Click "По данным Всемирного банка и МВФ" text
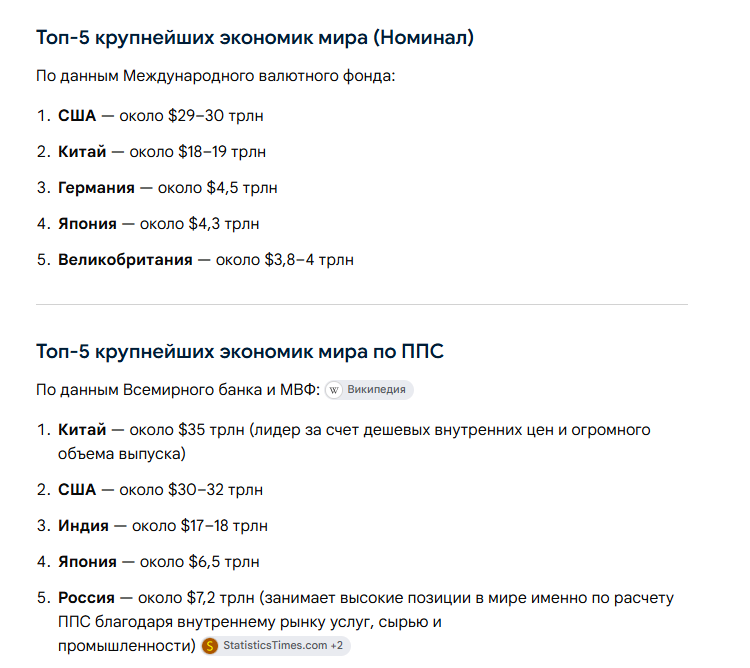Image resolution: width=750 pixels, height=668 pixels. click(x=178, y=390)
